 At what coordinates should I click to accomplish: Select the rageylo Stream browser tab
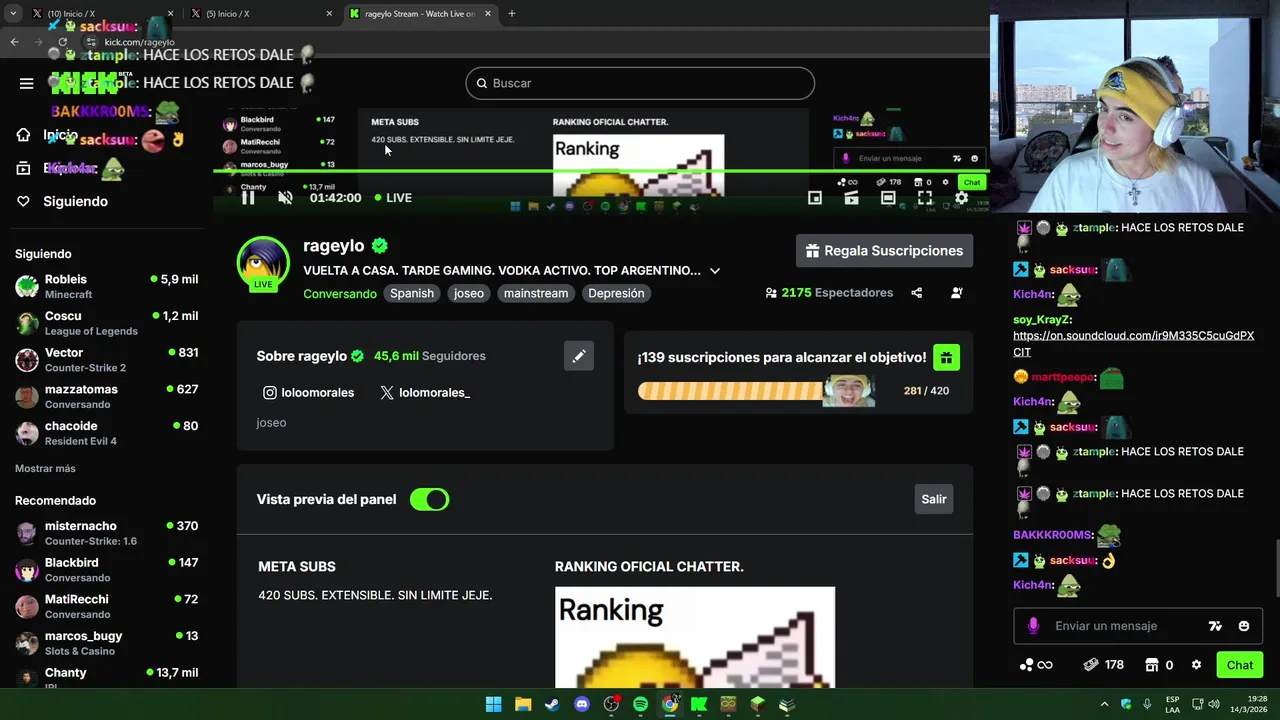tap(420, 14)
